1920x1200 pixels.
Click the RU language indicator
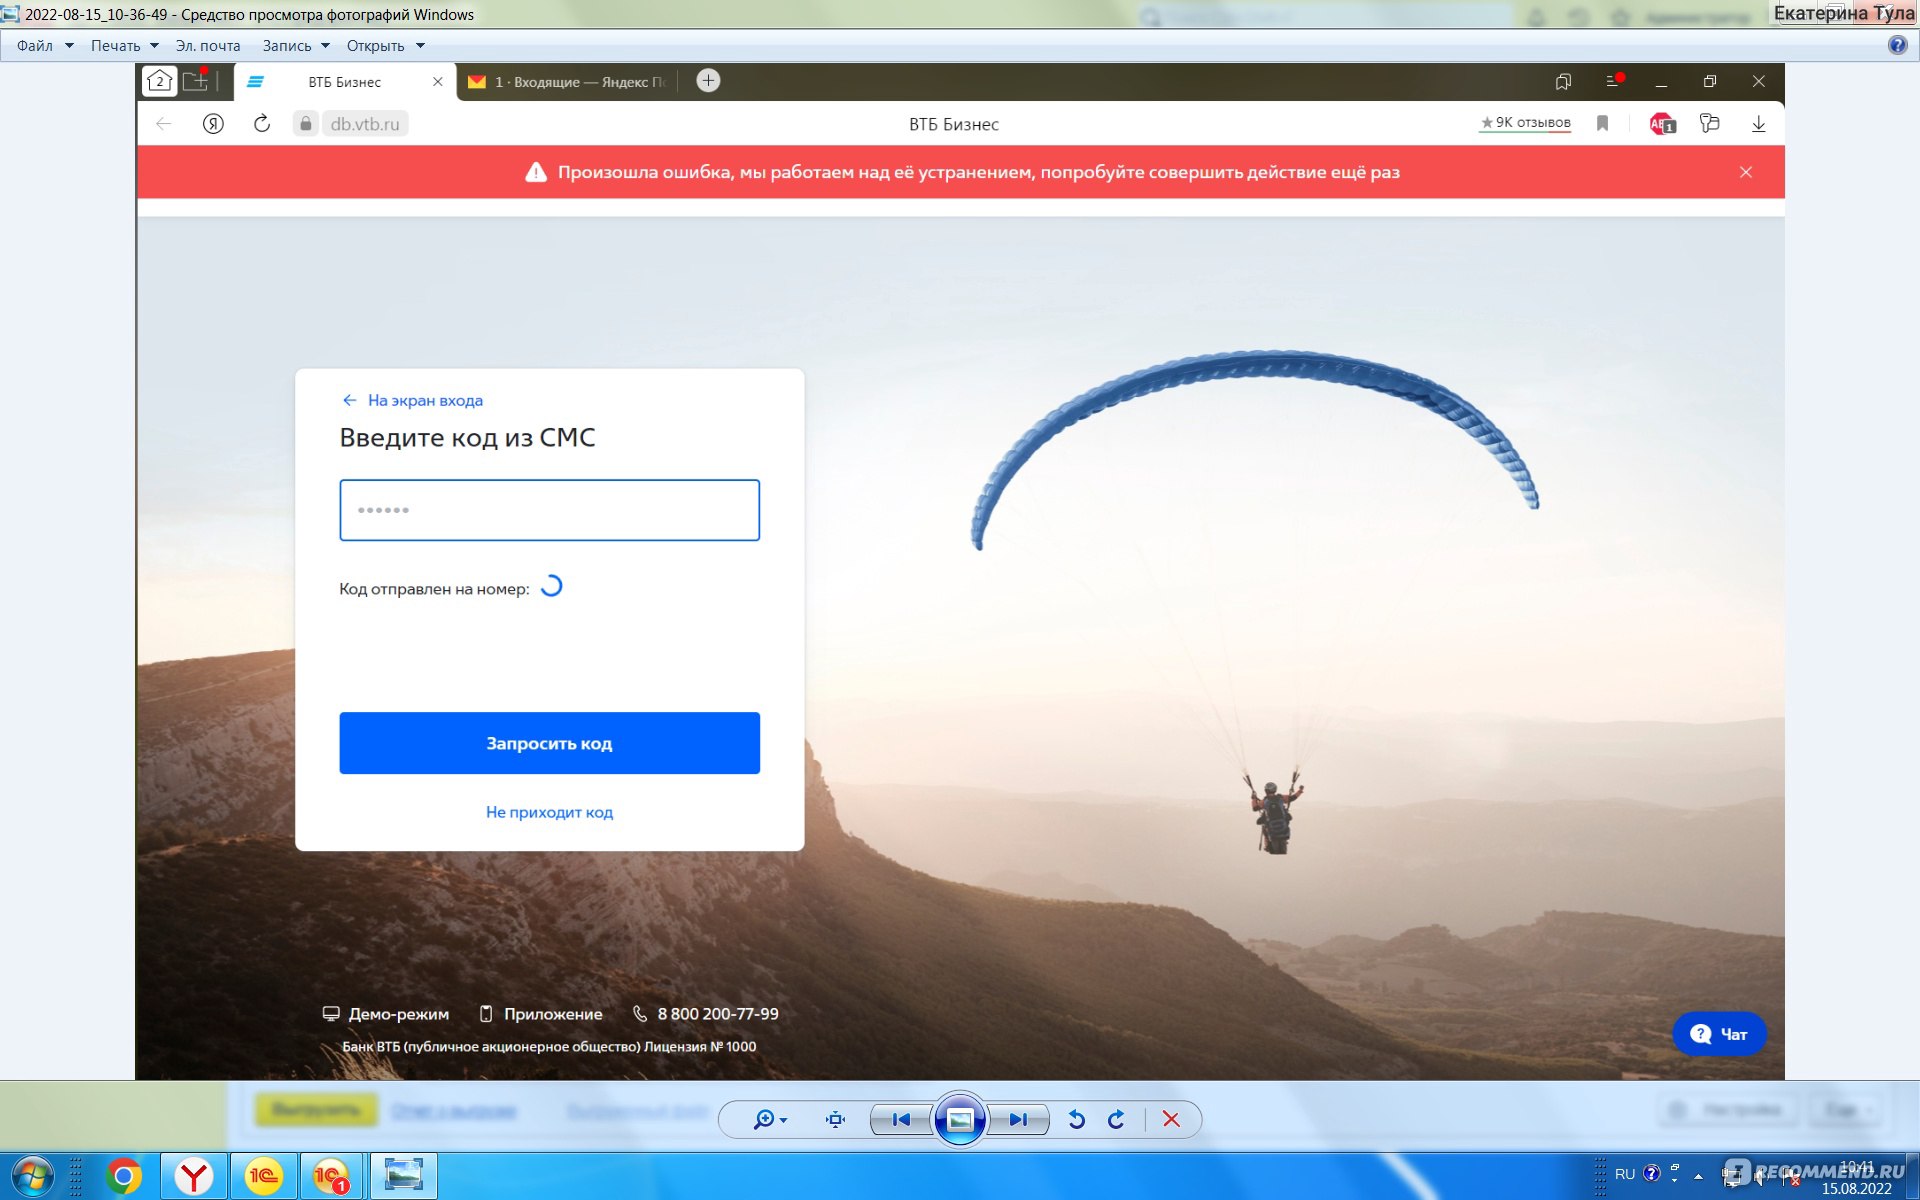(x=1625, y=1173)
